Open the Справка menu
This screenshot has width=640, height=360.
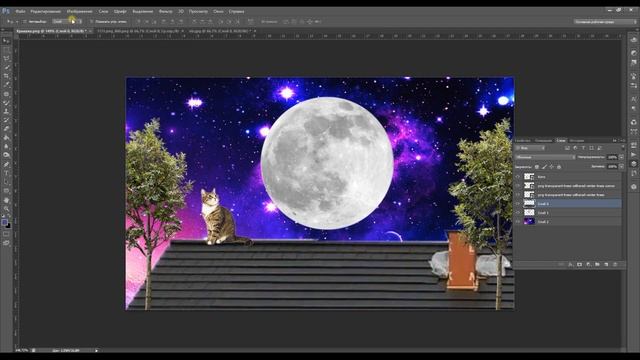(x=236, y=11)
